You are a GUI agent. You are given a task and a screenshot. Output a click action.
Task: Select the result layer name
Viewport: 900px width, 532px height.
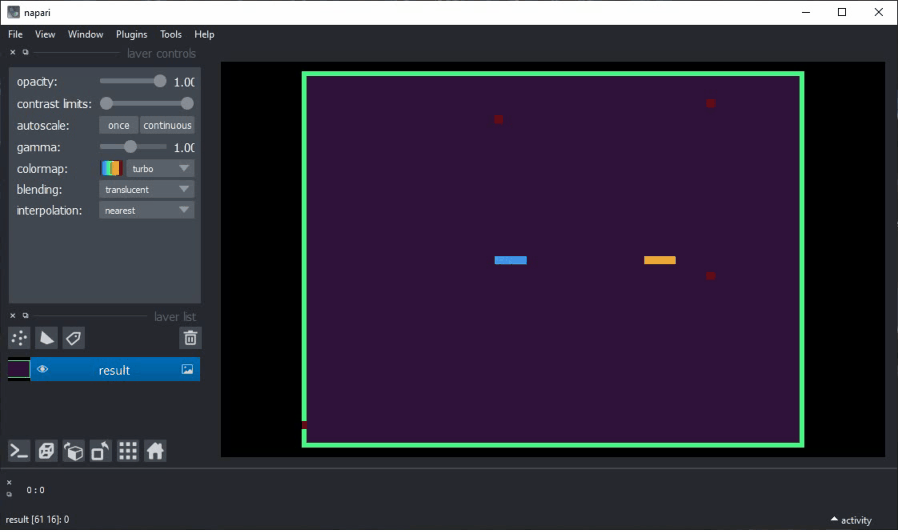pos(114,370)
